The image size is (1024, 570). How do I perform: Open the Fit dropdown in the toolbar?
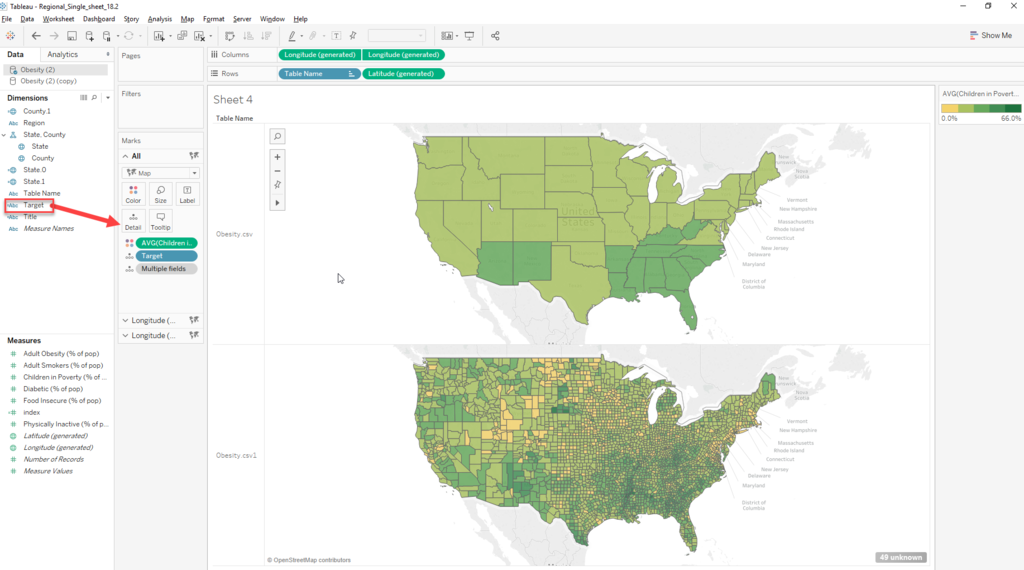pos(397,36)
